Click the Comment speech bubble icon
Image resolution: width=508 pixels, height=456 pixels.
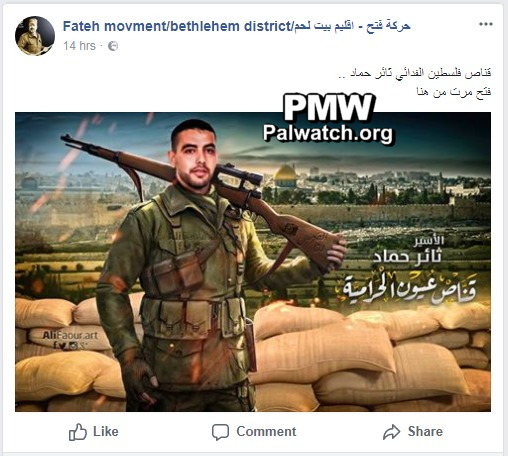click(x=220, y=432)
